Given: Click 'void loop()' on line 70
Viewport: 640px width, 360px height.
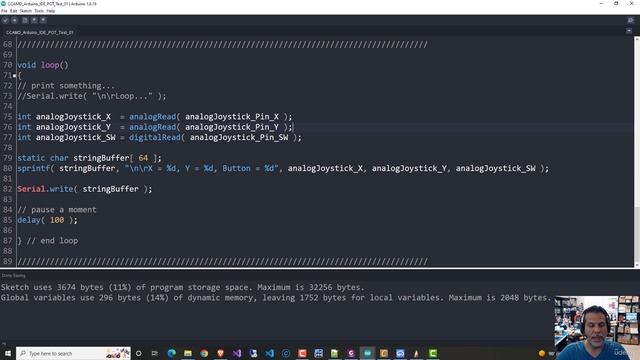Looking at the screenshot, I should point(43,65).
